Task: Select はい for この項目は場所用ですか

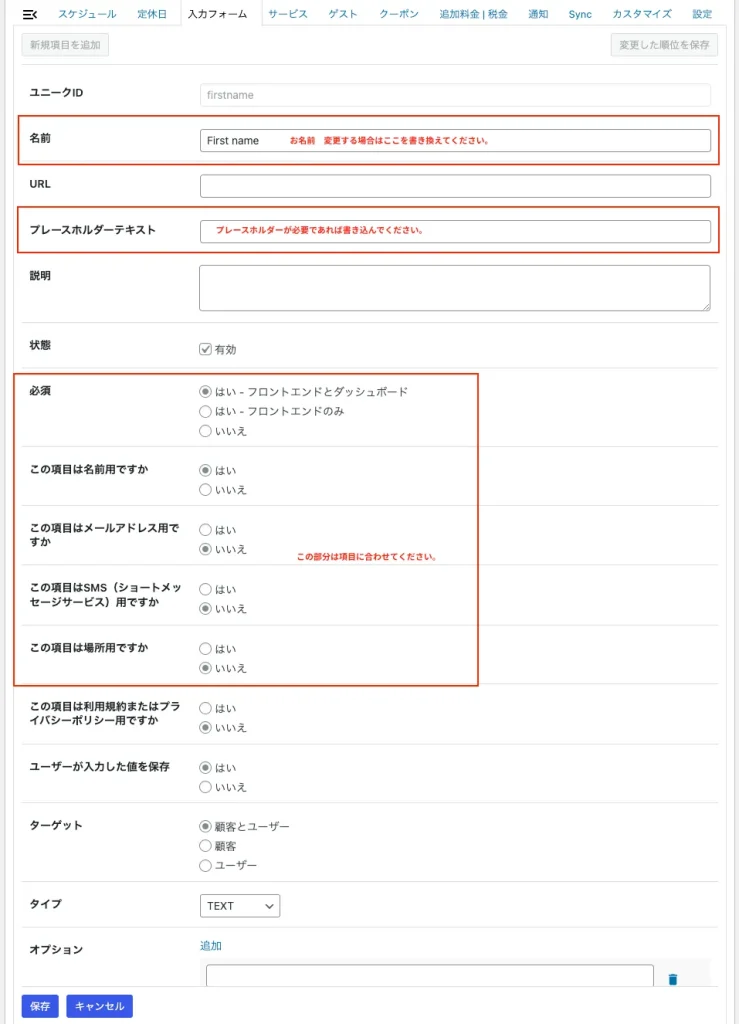Action: (x=205, y=648)
